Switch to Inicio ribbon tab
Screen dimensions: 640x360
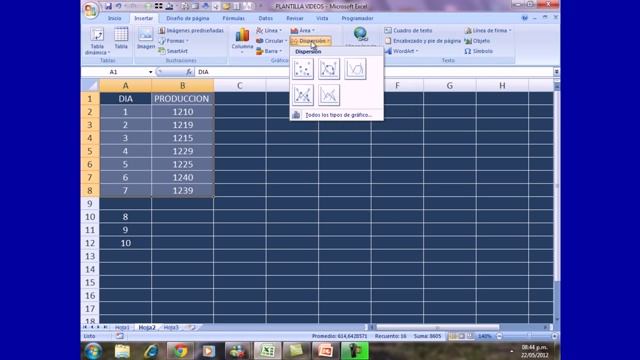(x=114, y=18)
